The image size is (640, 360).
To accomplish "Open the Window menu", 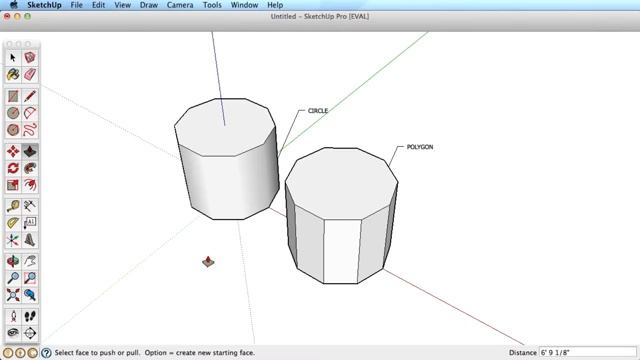I will pos(244,5).
